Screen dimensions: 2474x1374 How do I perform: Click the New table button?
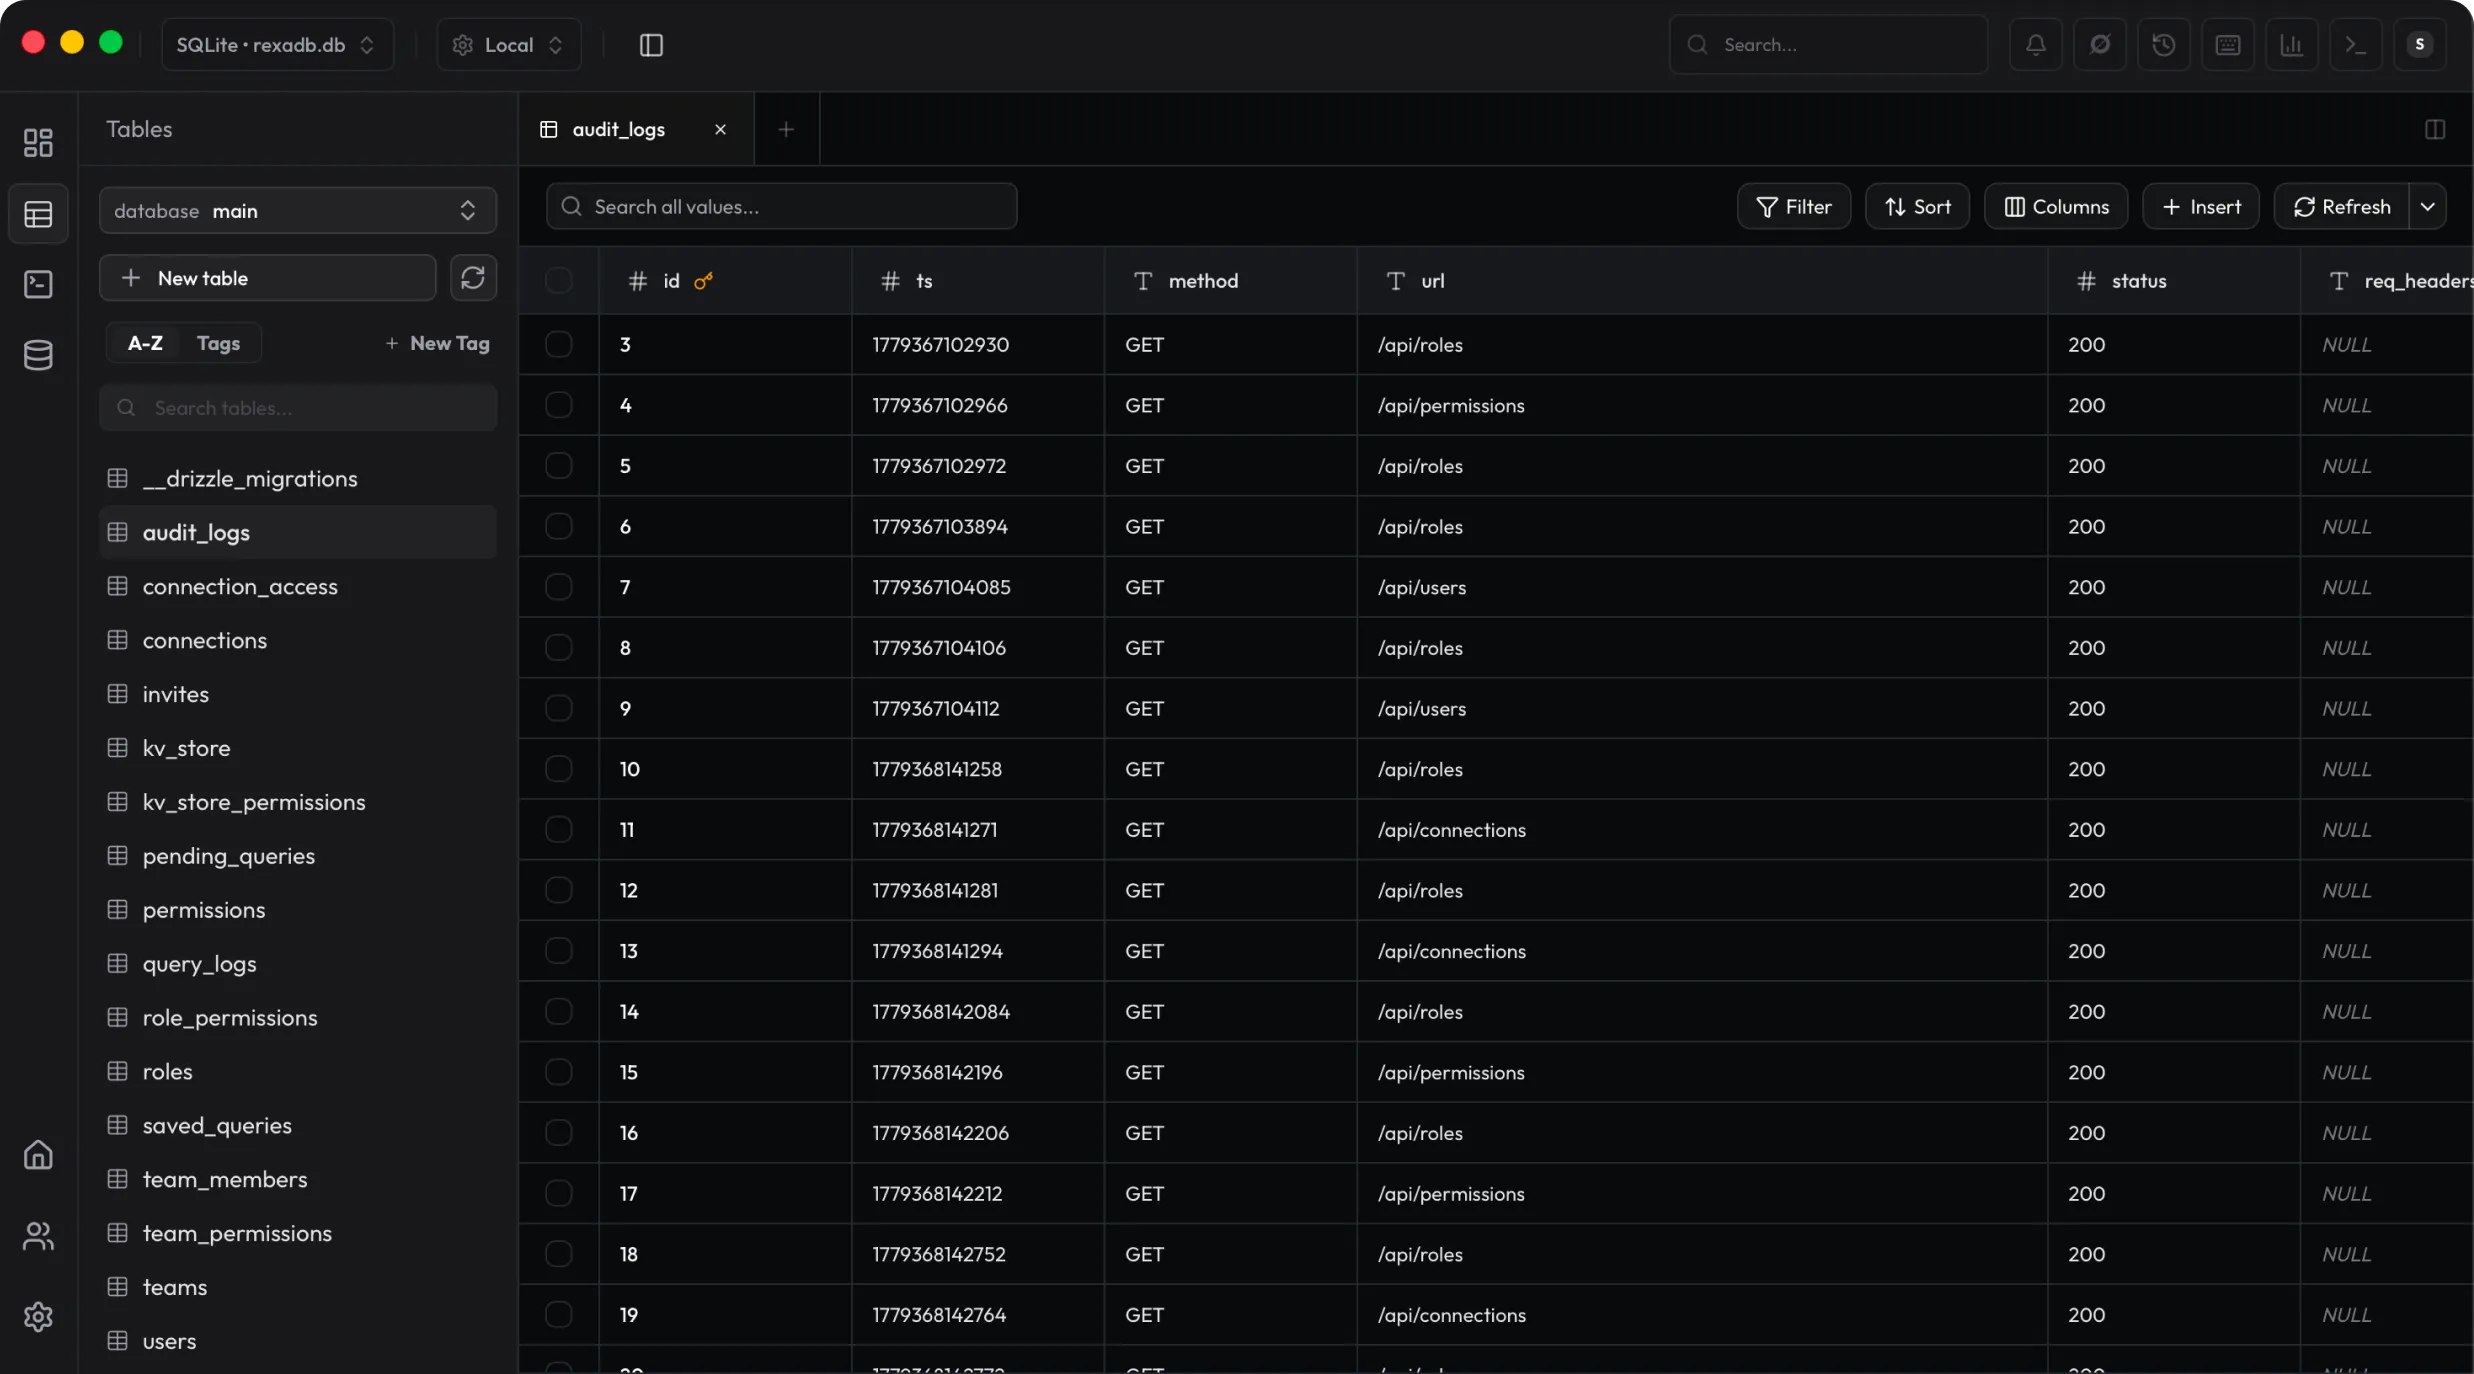pyautogui.click(x=268, y=278)
